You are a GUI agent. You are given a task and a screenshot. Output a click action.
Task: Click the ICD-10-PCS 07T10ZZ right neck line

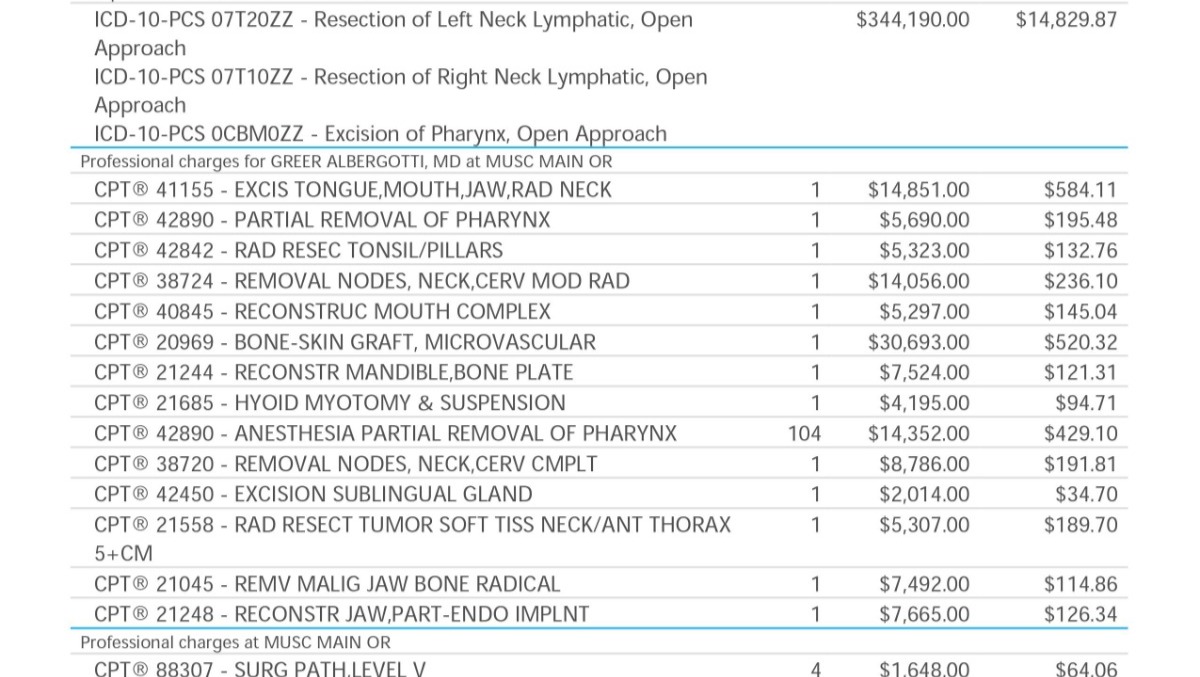point(400,78)
